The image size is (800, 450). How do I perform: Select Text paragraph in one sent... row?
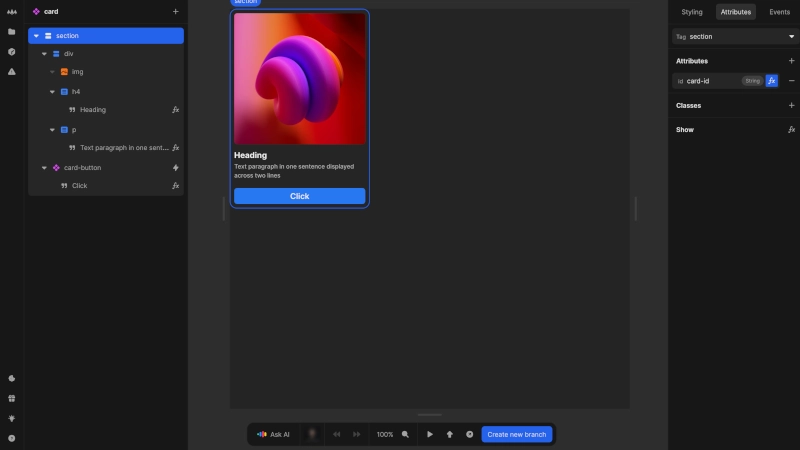click(106, 147)
